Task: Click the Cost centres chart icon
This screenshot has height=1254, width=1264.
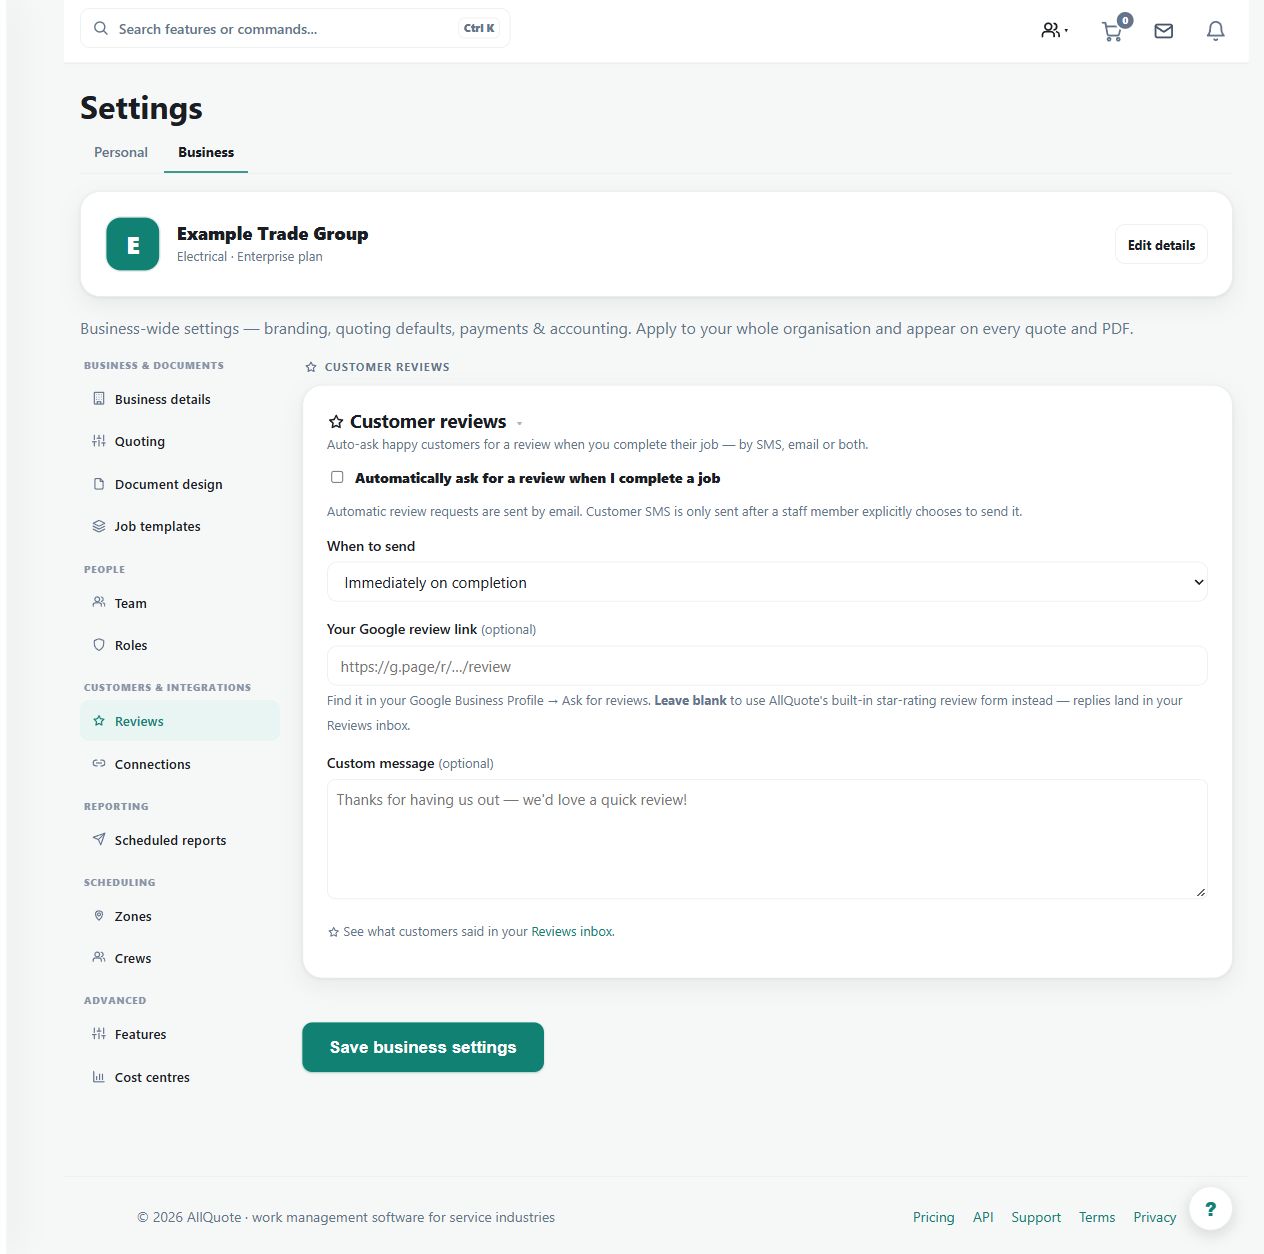Action: point(99,1077)
